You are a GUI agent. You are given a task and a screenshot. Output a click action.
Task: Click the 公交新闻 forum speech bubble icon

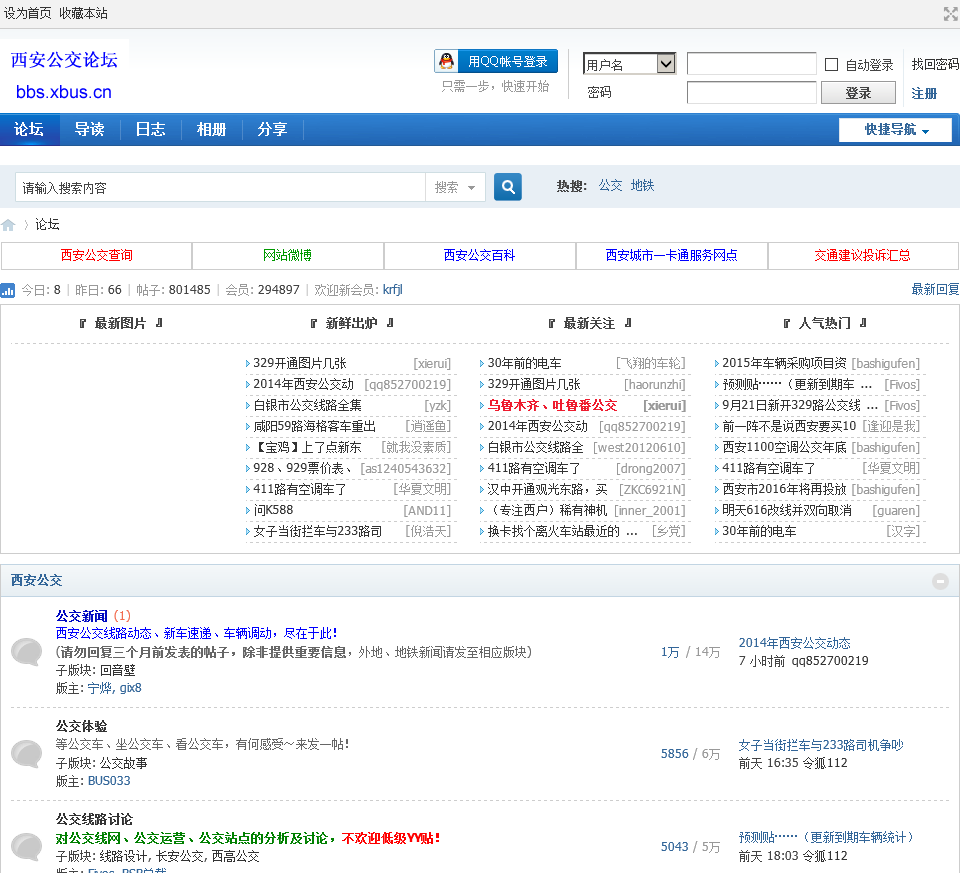27,652
